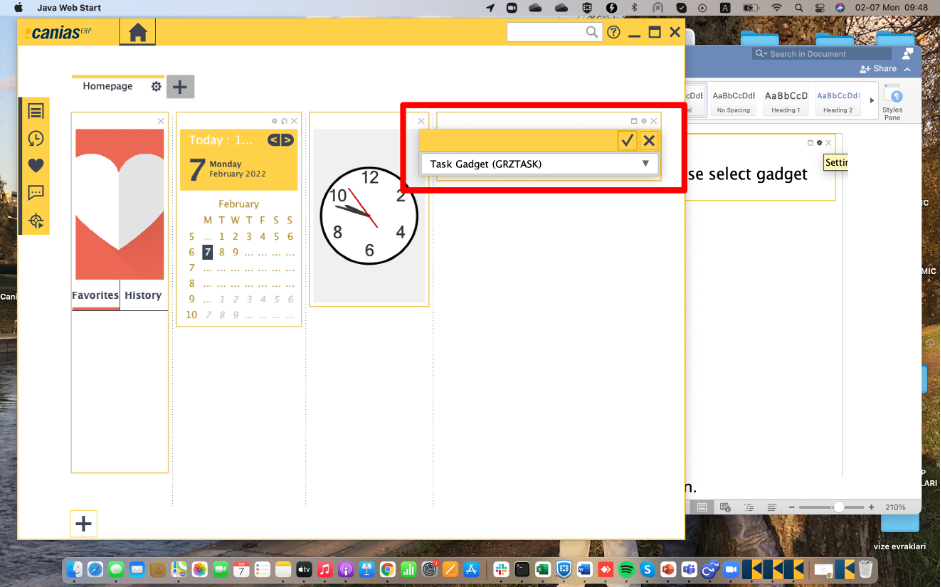Open the chat messages icon in sidebar
The image size is (941, 587).
(36, 193)
